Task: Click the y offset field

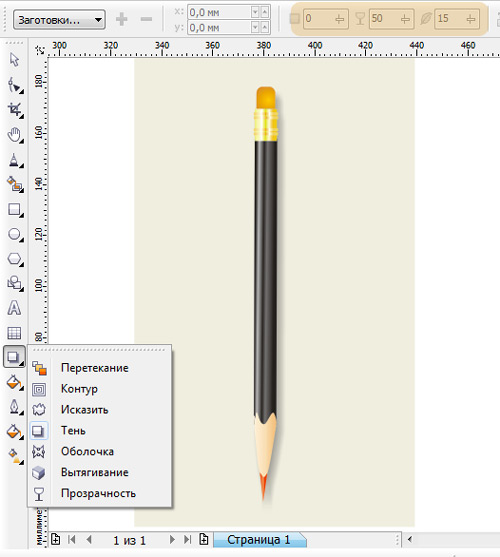Action: [219, 27]
